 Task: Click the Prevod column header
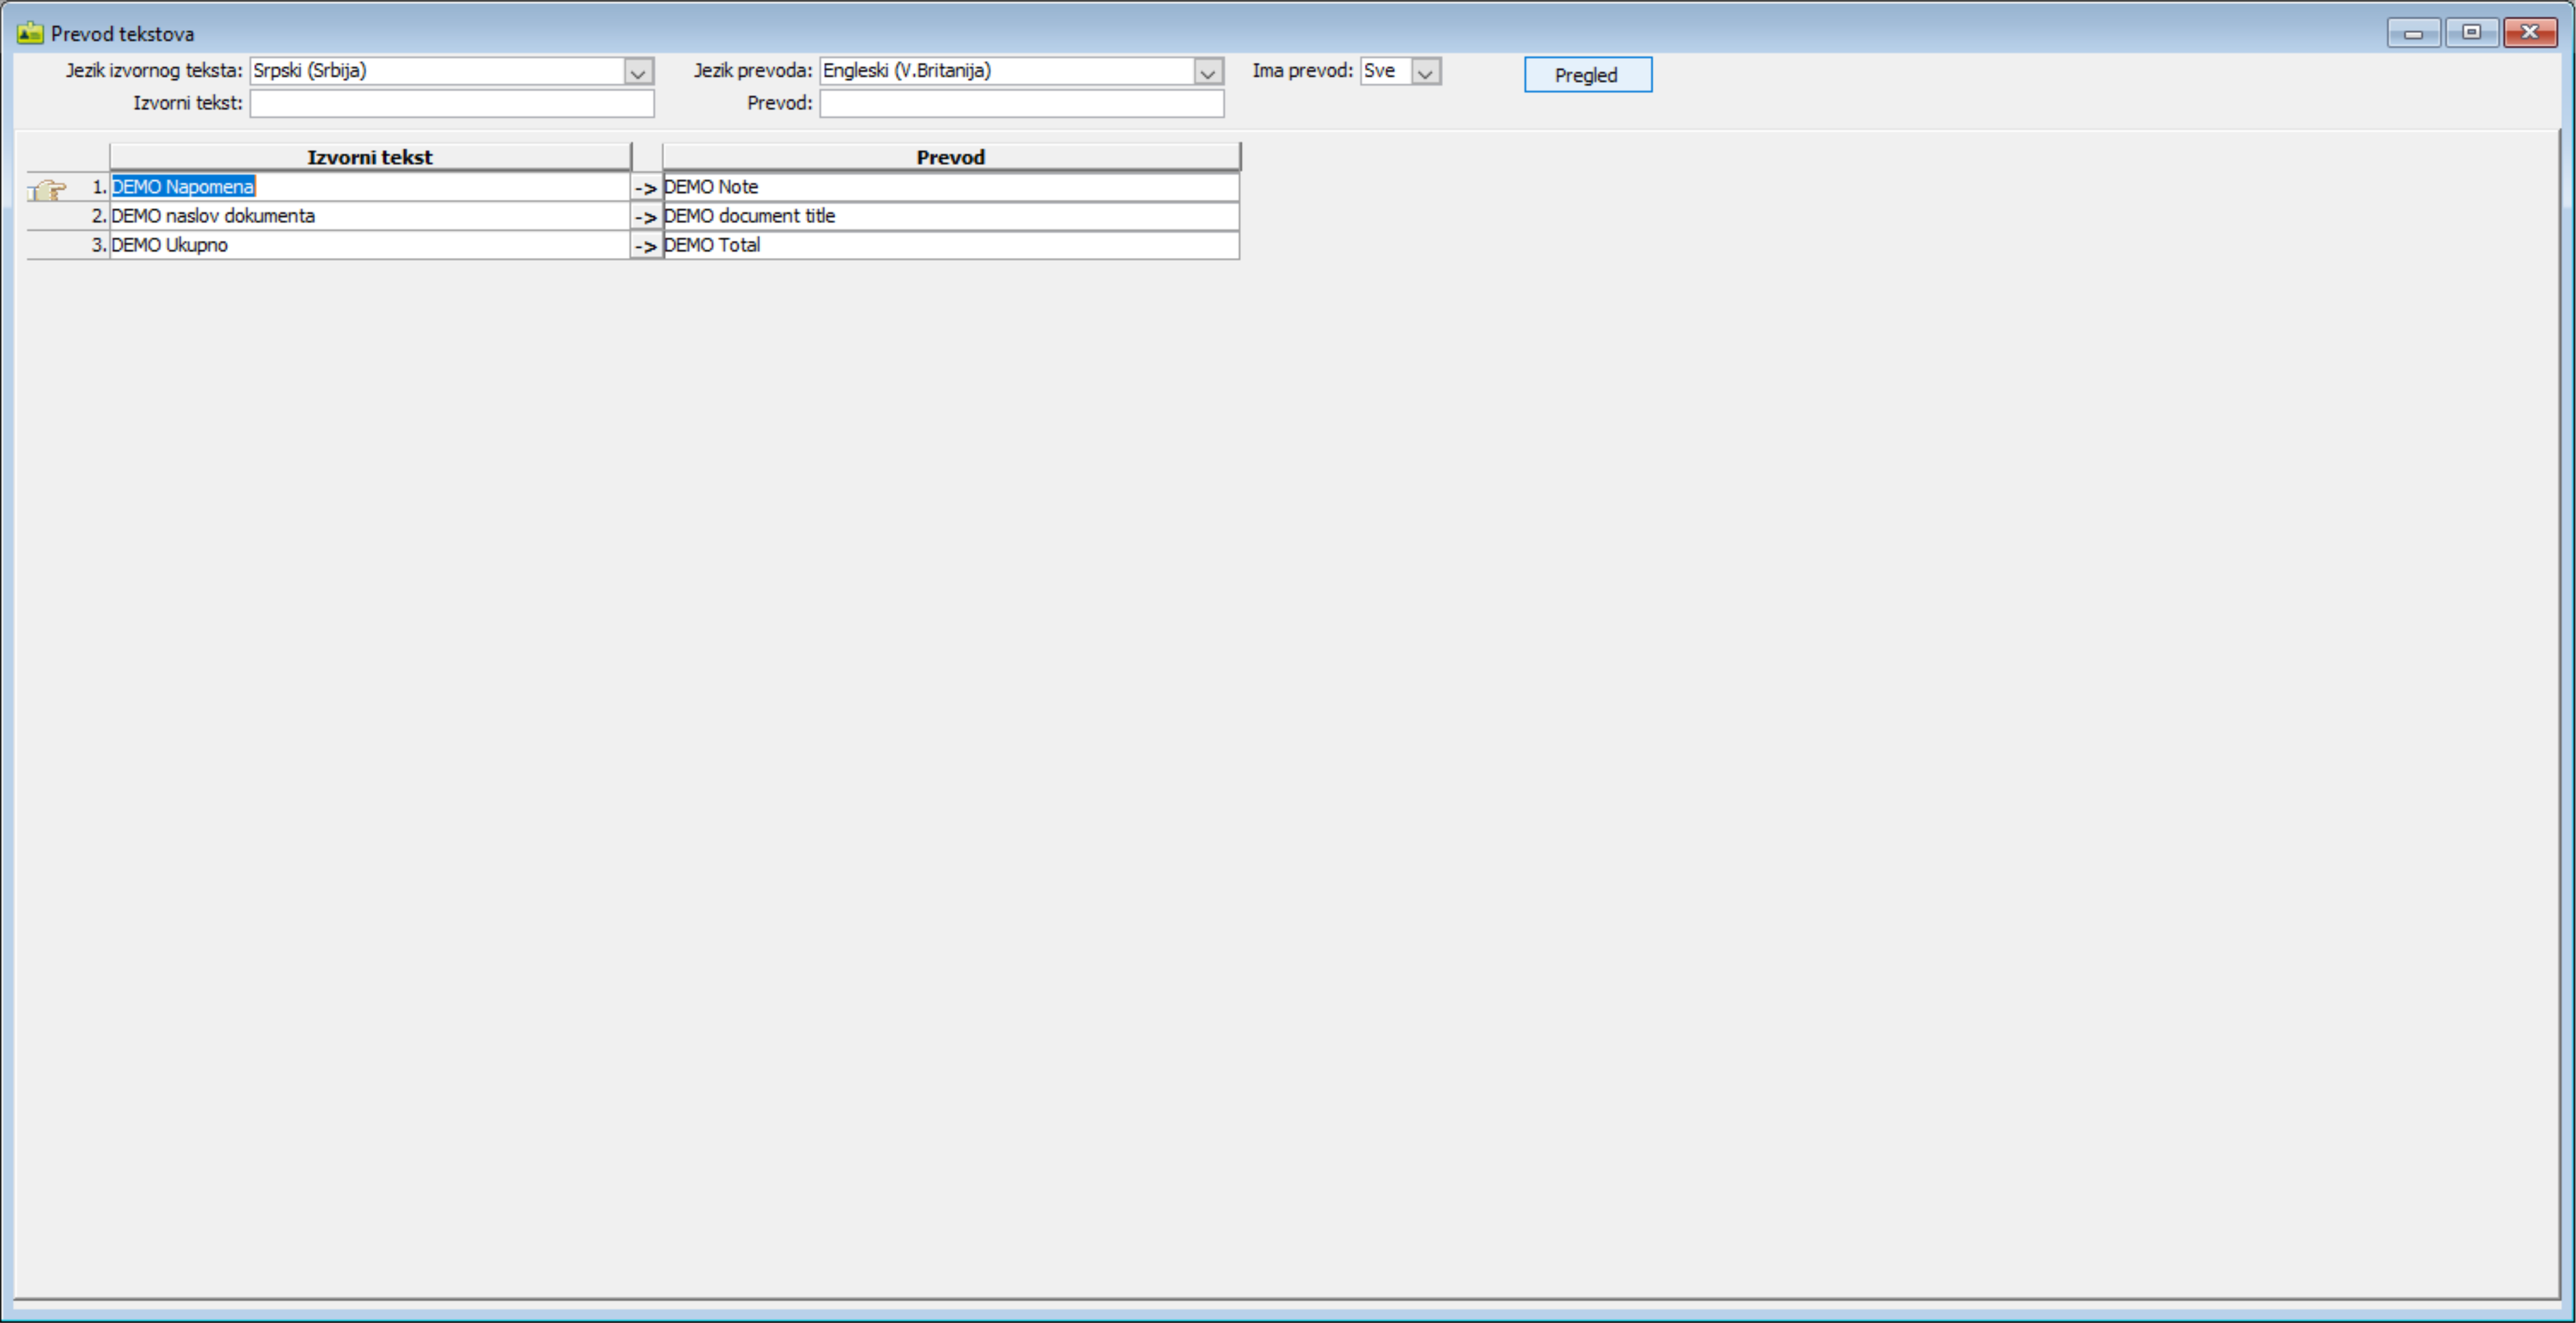[x=951, y=157]
